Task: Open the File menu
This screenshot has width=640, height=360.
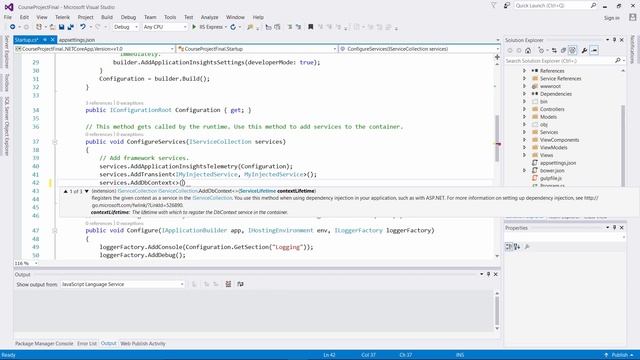Action: (8, 17)
